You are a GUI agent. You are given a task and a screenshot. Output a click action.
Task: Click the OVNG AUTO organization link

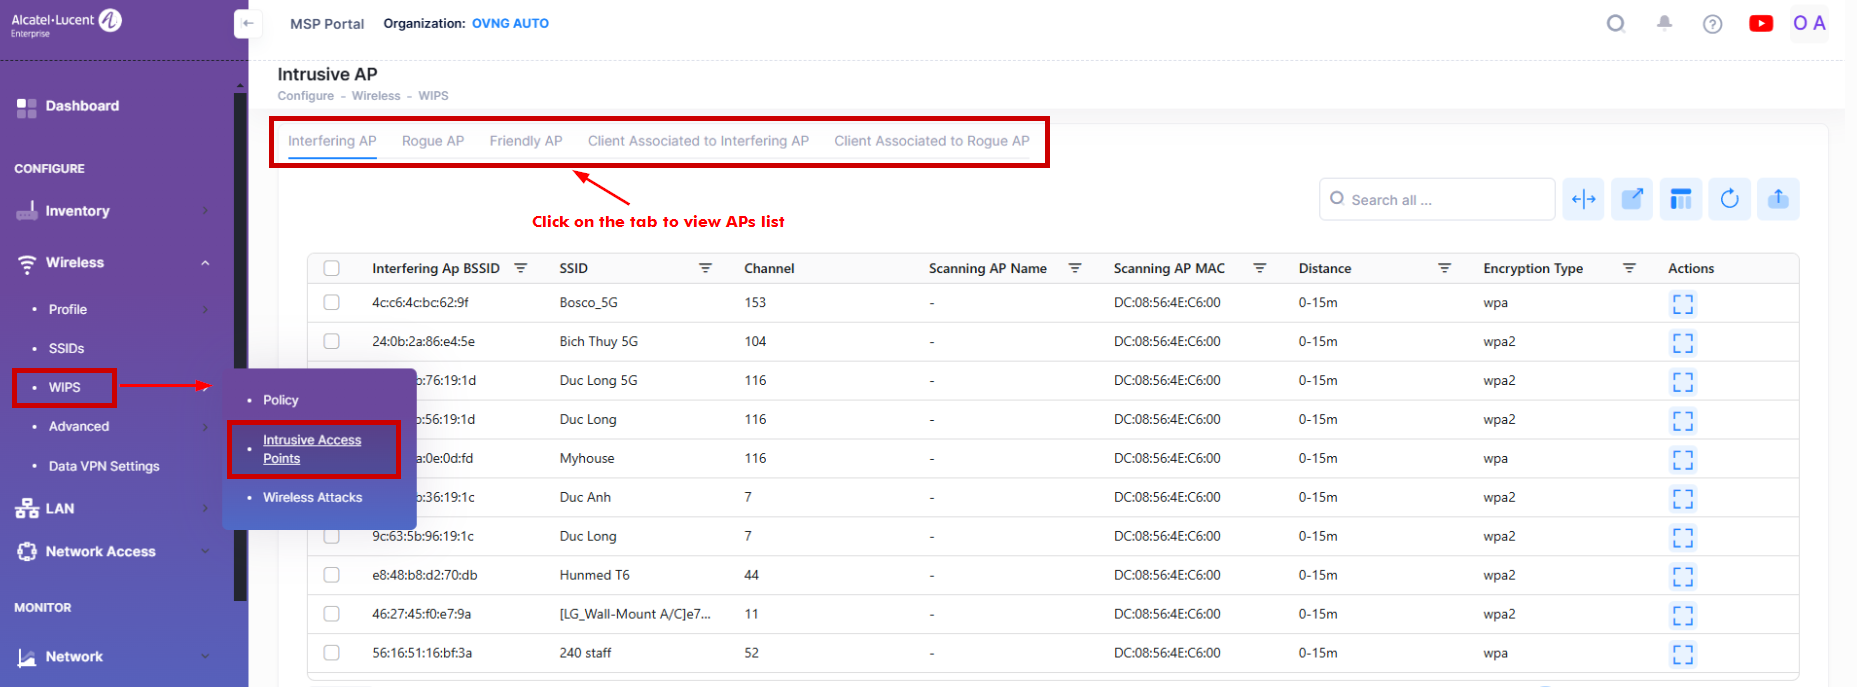(510, 24)
